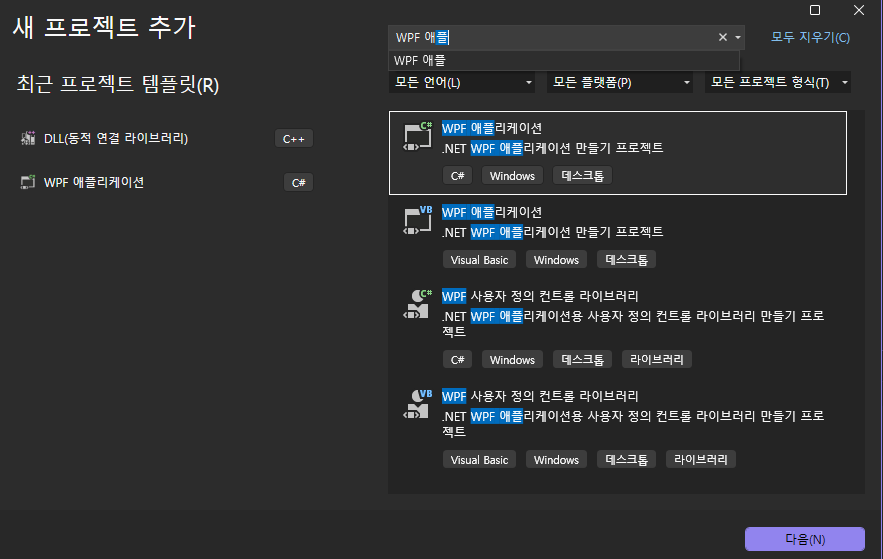Open the search history dropdown arrow
This screenshot has width=883, height=559.
point(738,38)
